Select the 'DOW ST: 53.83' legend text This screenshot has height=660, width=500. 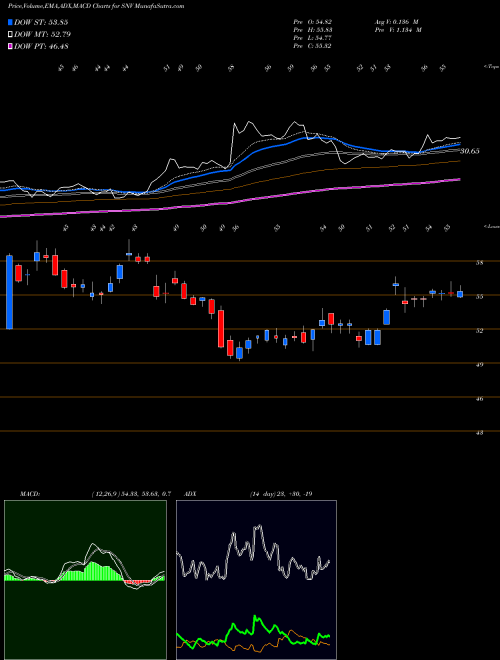[41, 22]
